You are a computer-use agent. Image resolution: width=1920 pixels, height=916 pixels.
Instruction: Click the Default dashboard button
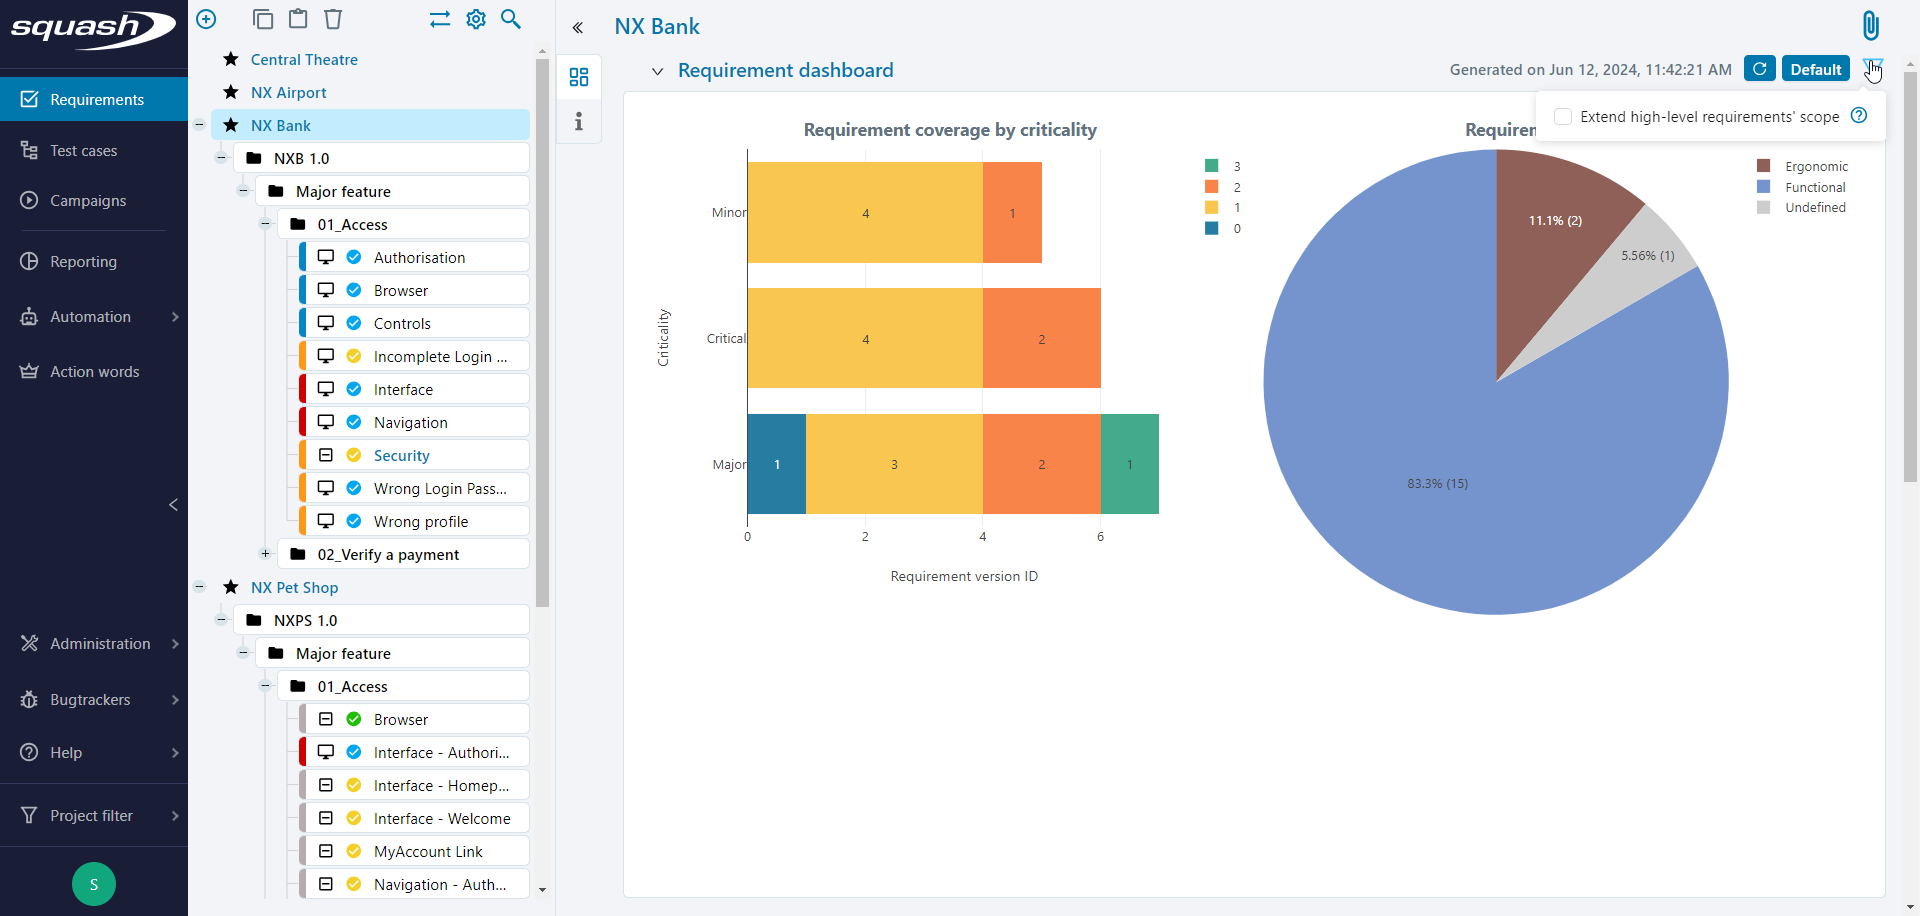(1815, 68)
